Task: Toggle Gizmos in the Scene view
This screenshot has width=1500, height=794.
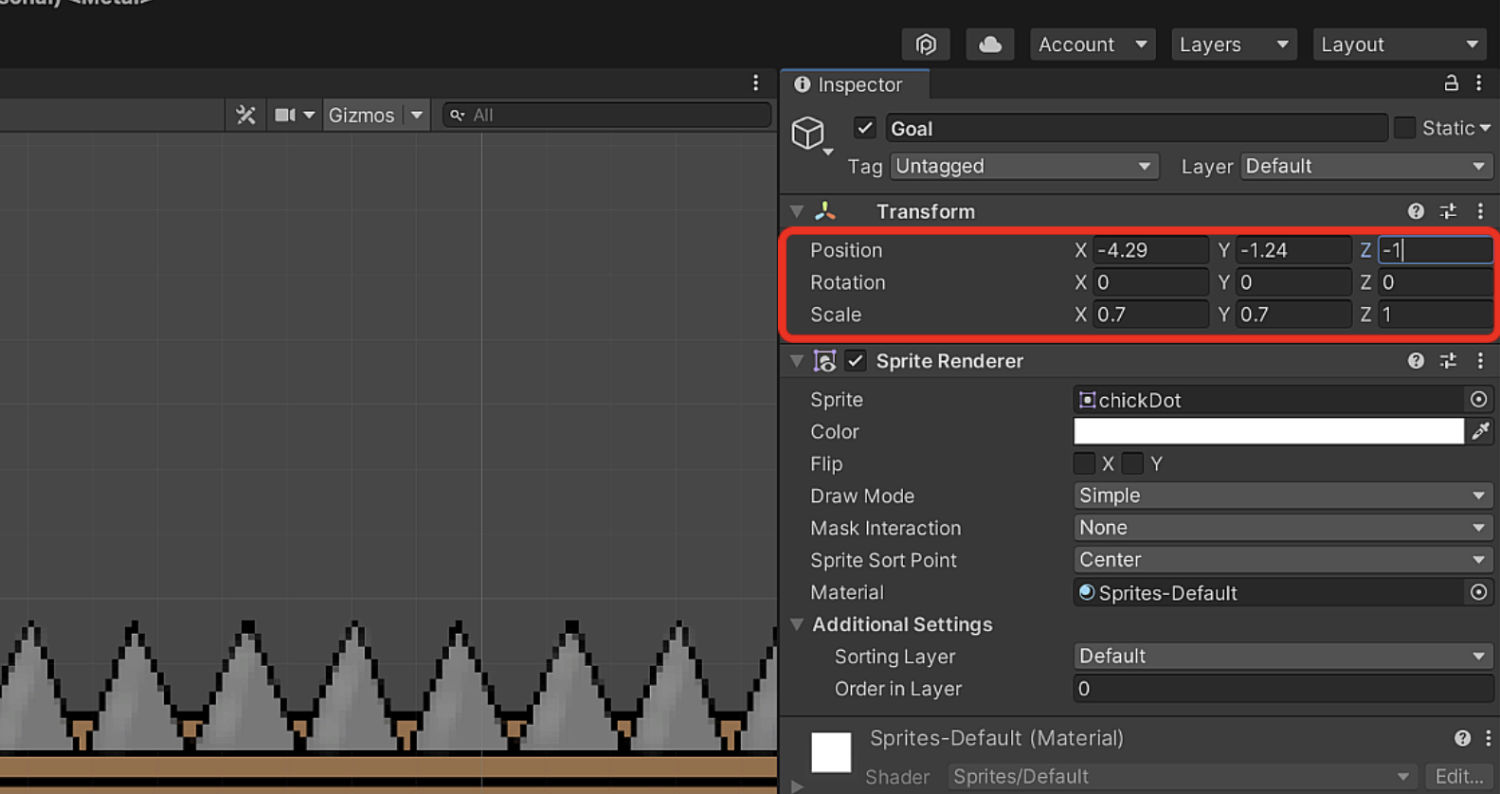Action: pos(361,115)
